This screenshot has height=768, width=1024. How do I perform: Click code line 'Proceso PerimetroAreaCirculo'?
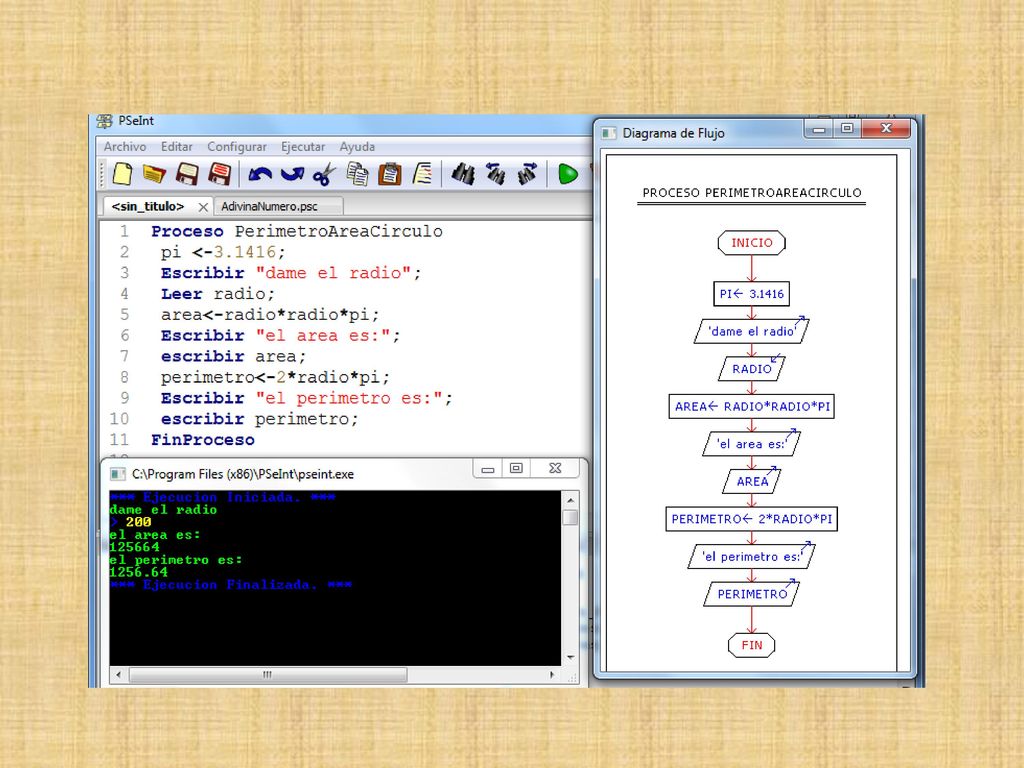296,231
